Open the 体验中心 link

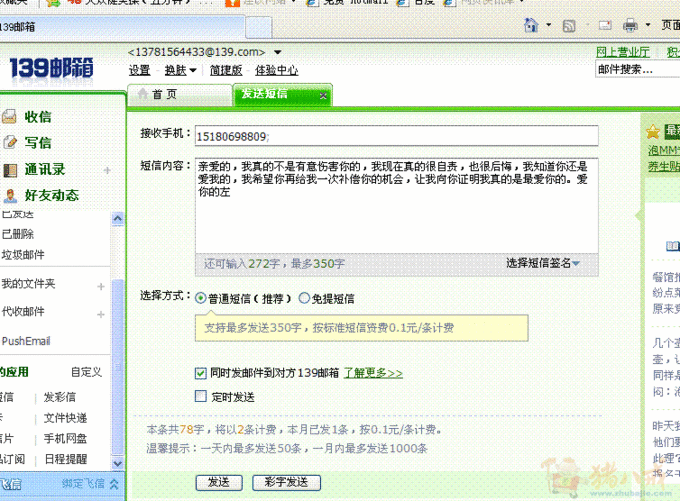pyautogui.click(x=276, y=70)
